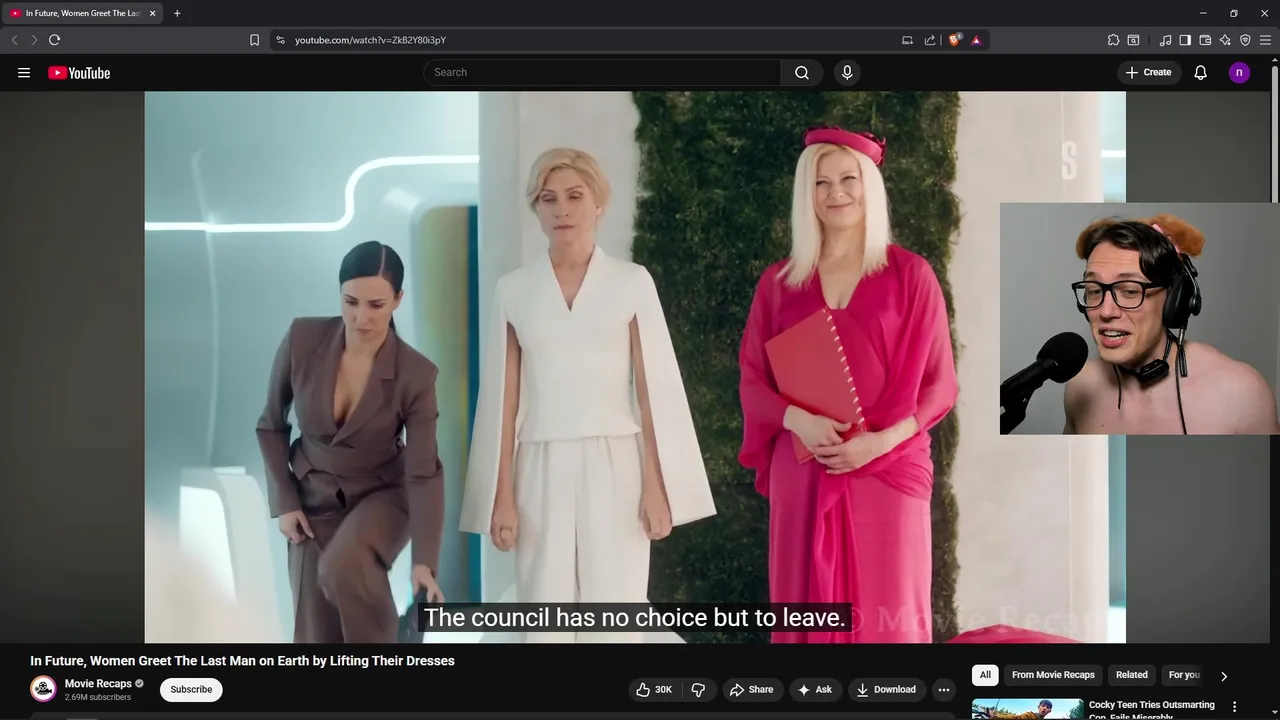Like the video with 30K likes
Screen dimensions: 1280x720
coord(654,689)
